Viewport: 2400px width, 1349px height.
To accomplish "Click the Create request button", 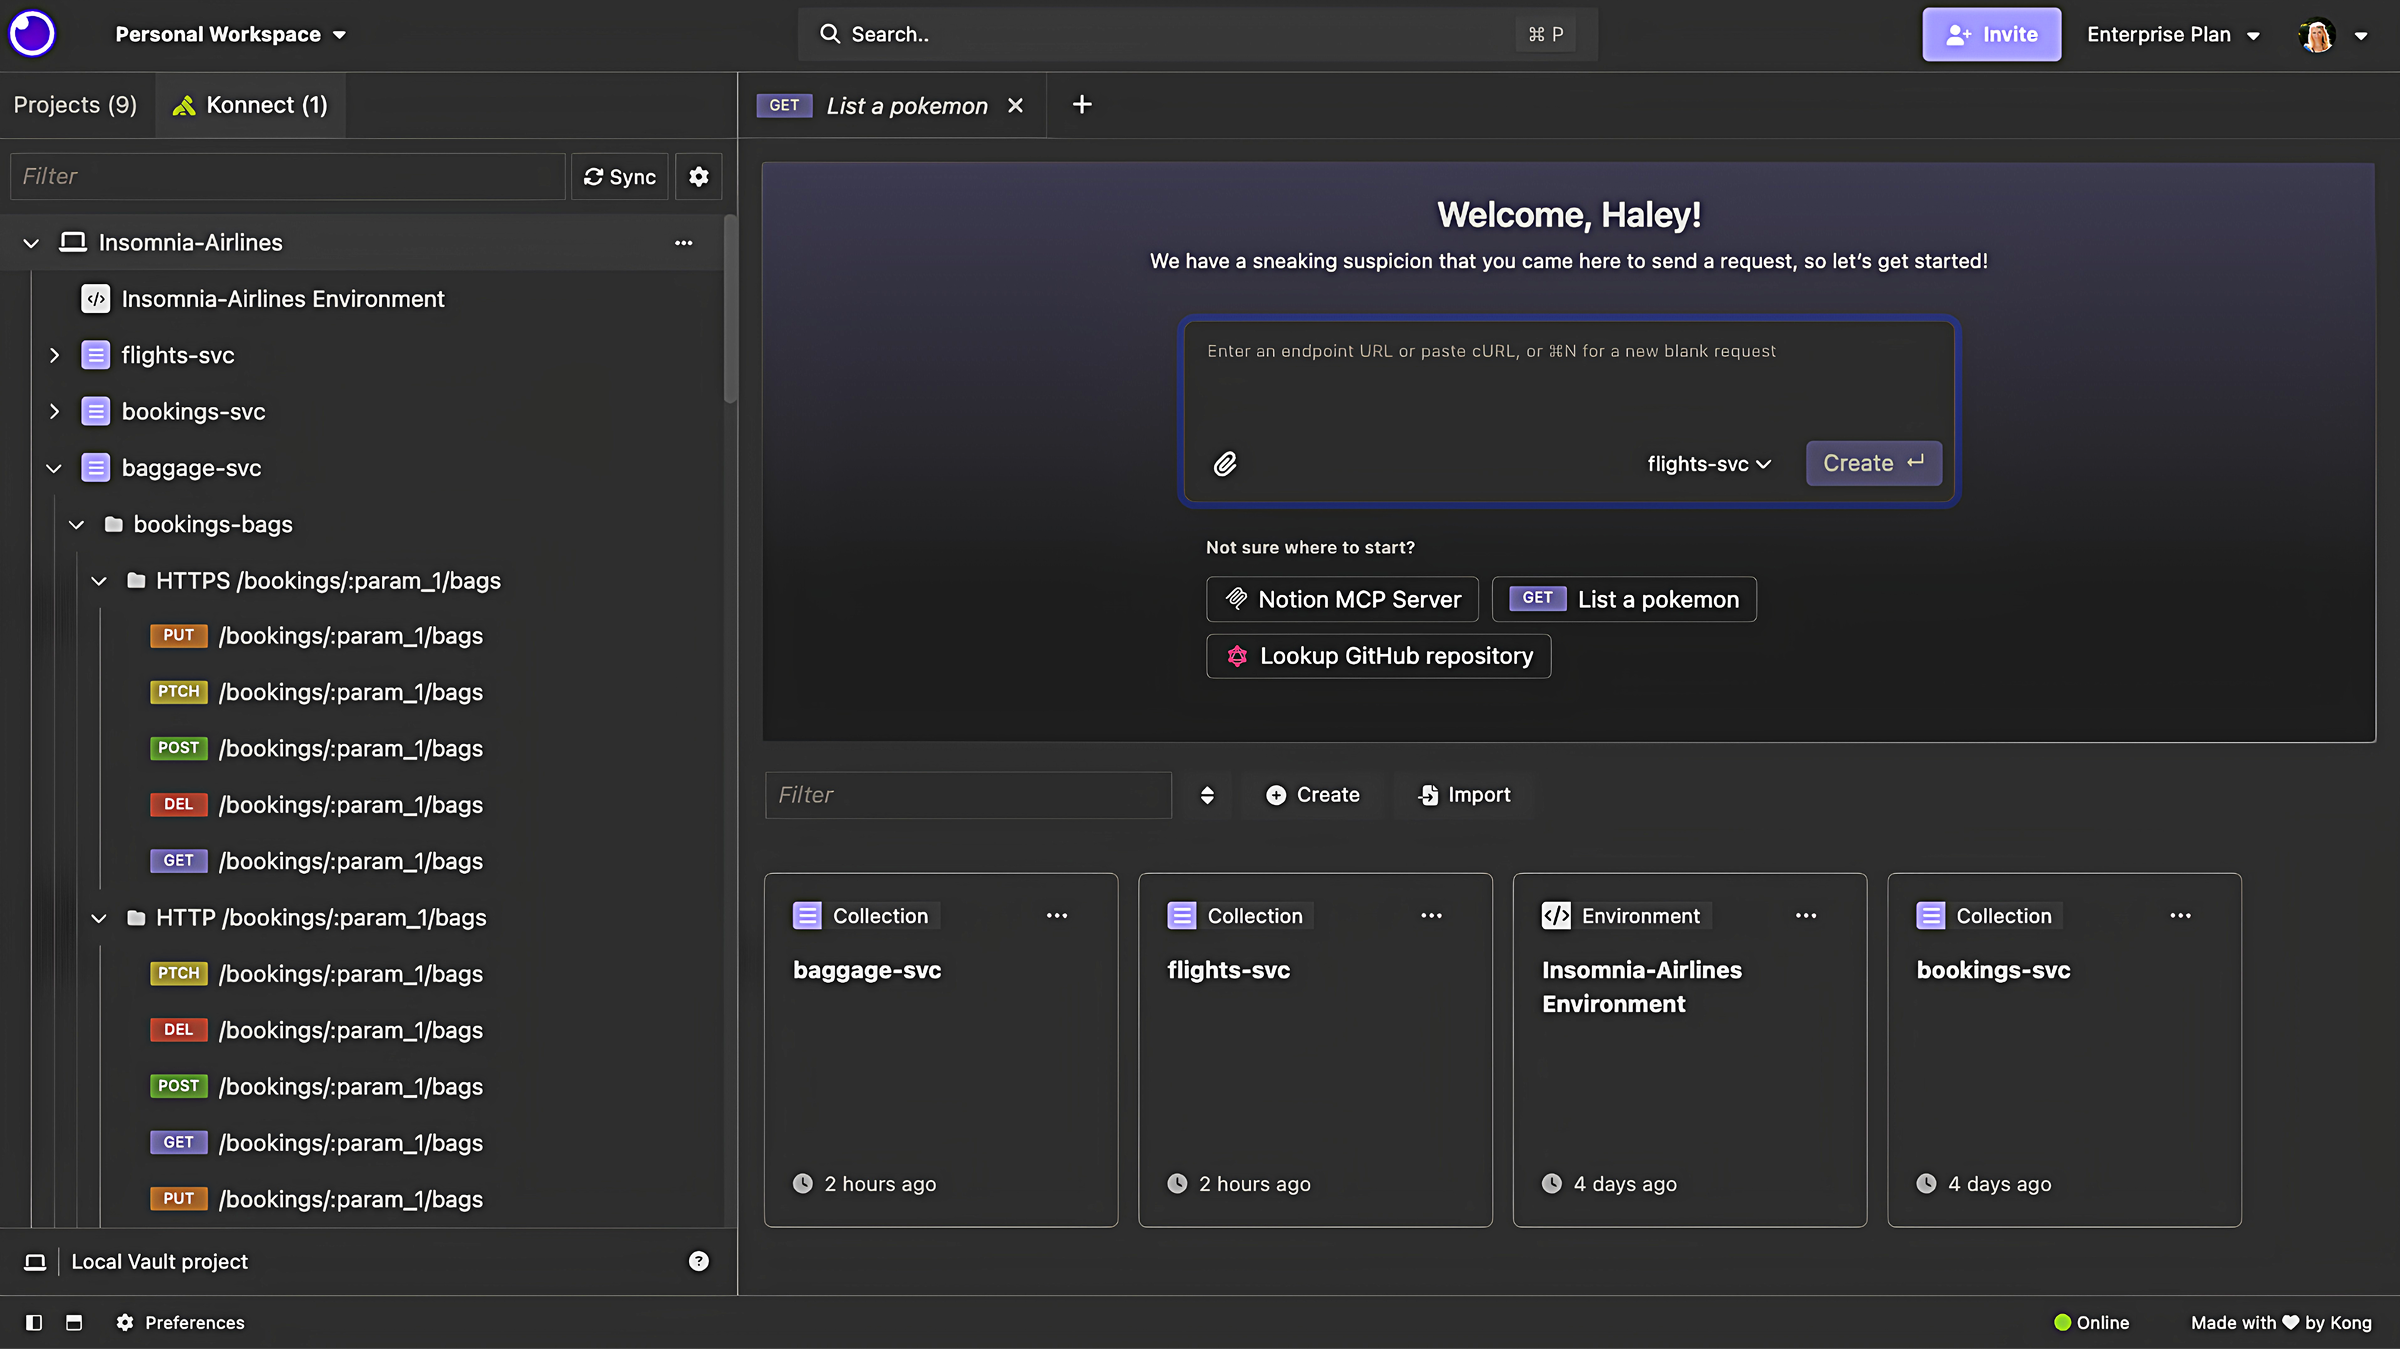I will (x=1873, y=464).
